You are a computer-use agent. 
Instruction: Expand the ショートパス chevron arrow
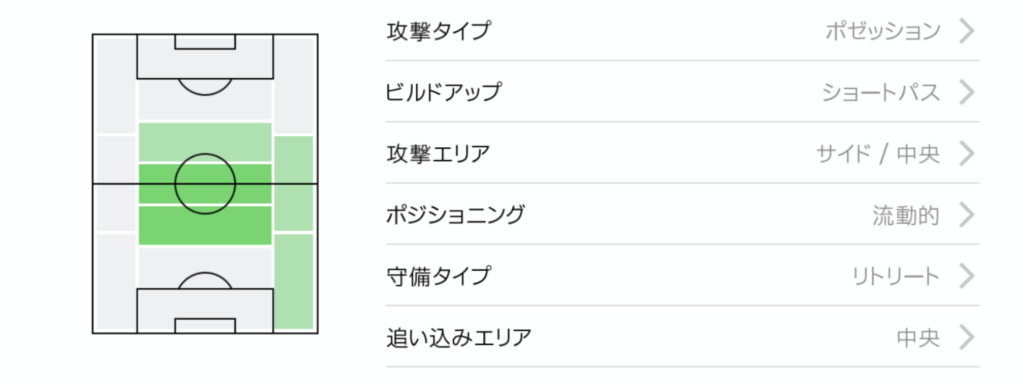pos(967,92)
